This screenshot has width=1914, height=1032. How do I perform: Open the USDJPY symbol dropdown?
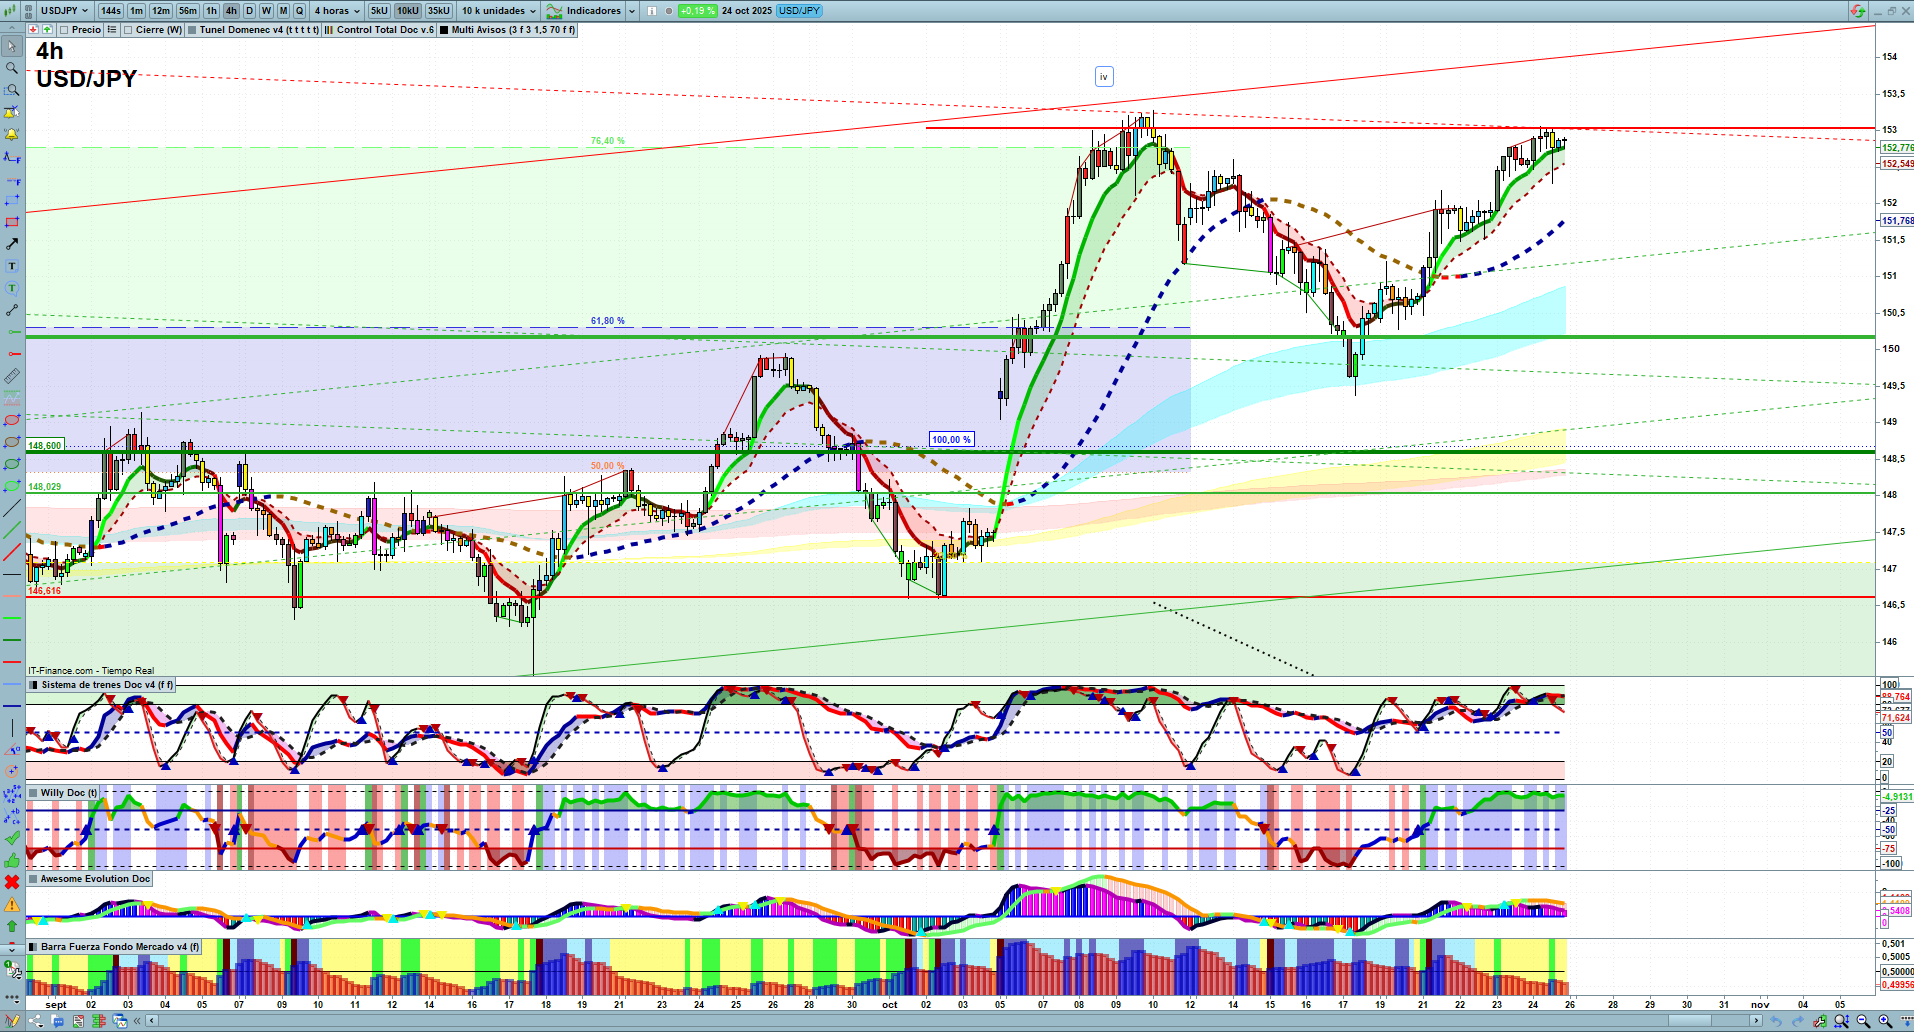(x=65, y=11)
